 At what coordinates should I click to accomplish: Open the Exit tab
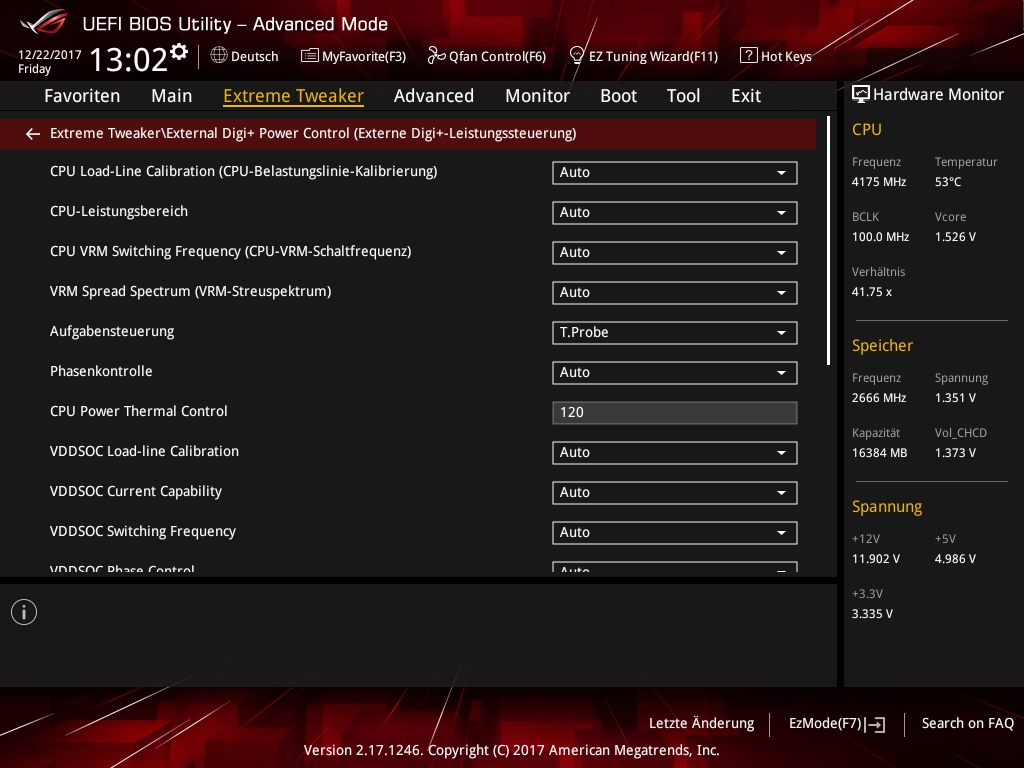click(x=746, y=96)
